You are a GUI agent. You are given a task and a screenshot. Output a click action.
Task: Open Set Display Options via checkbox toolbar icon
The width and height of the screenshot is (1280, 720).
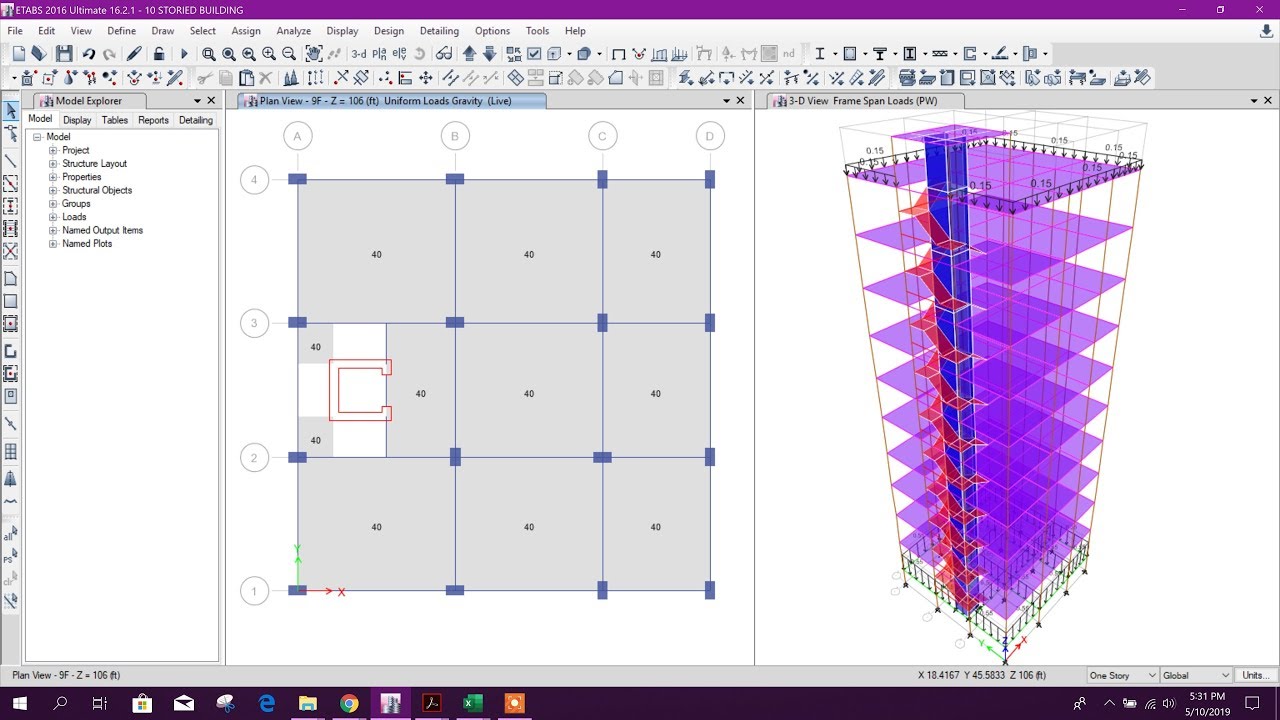tap(533, 53)
